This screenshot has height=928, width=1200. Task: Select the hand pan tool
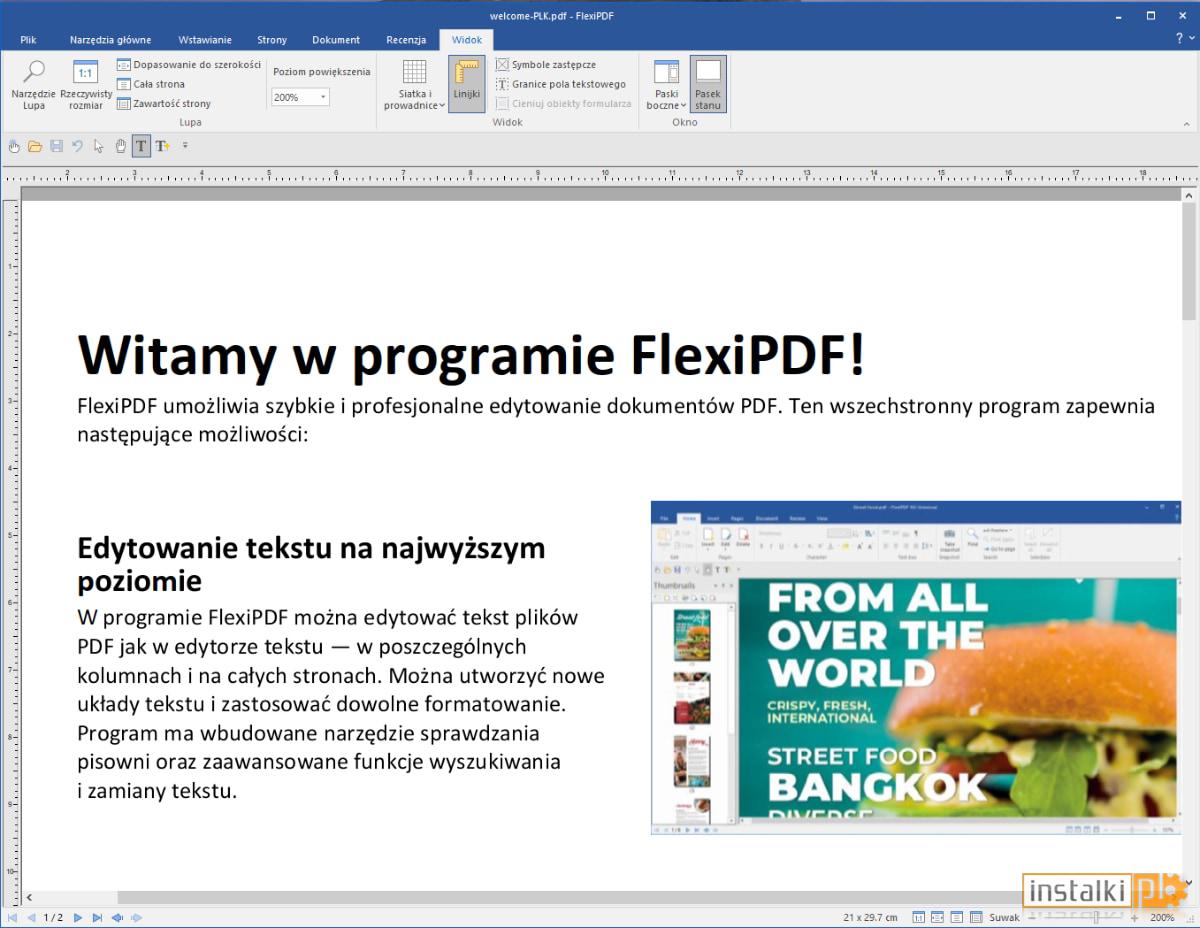click(x=120, y=146)
